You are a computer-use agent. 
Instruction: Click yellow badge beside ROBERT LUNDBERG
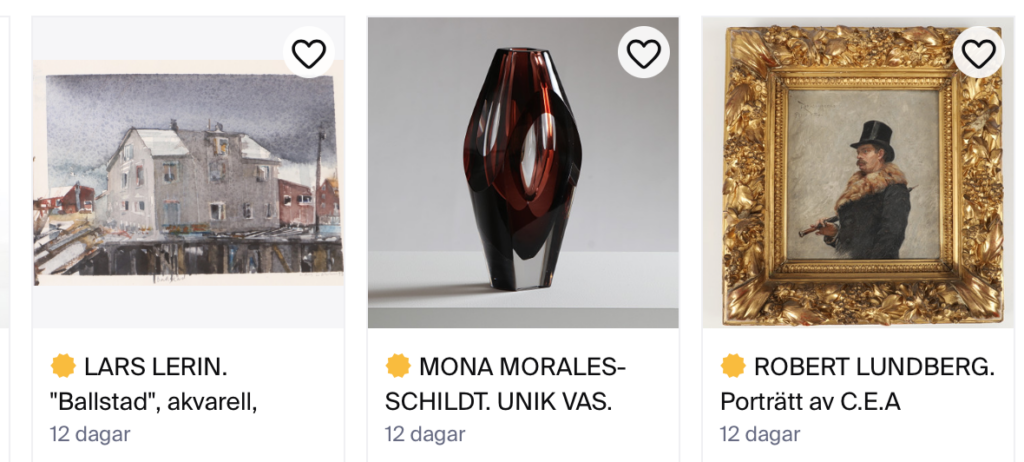[733, 366]
